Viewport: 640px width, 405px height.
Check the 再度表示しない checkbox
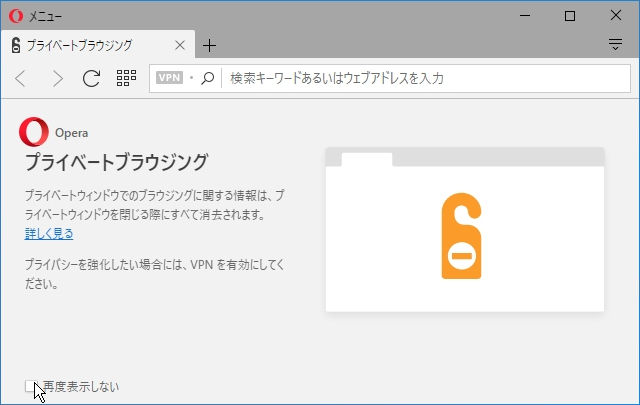pos(30,386)
